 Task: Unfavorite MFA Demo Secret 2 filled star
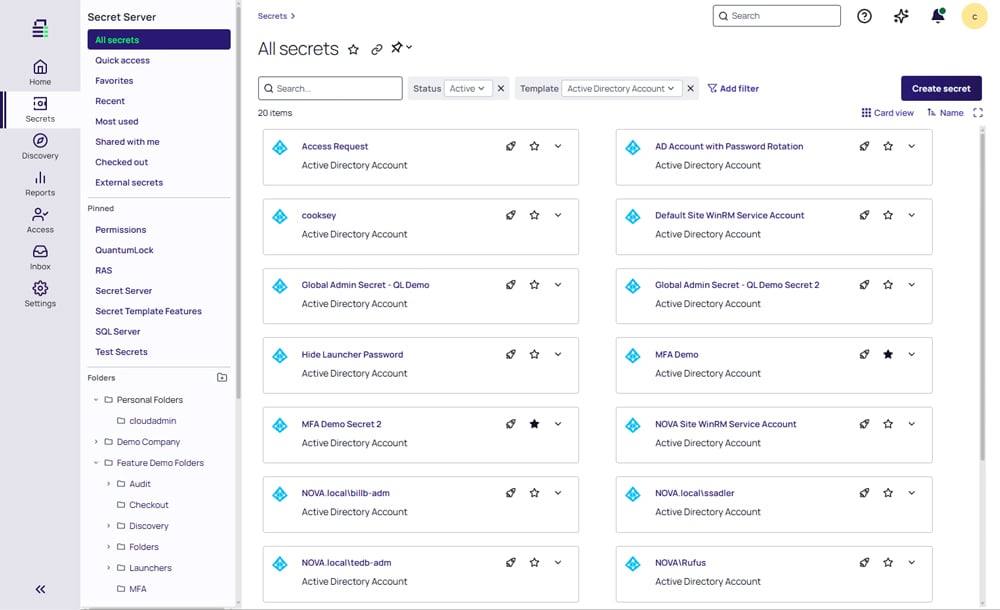534,423
